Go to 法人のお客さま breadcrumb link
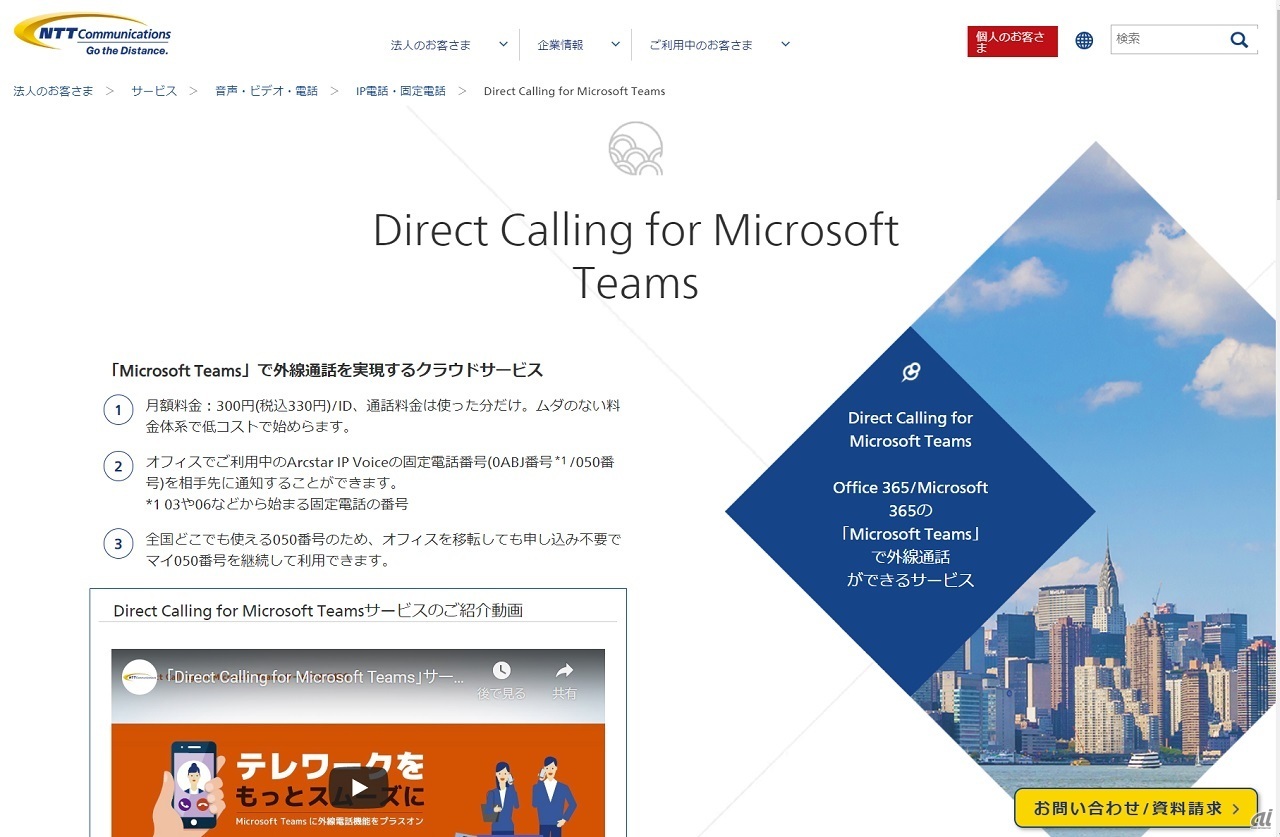1280x837 pixels. 53,91
